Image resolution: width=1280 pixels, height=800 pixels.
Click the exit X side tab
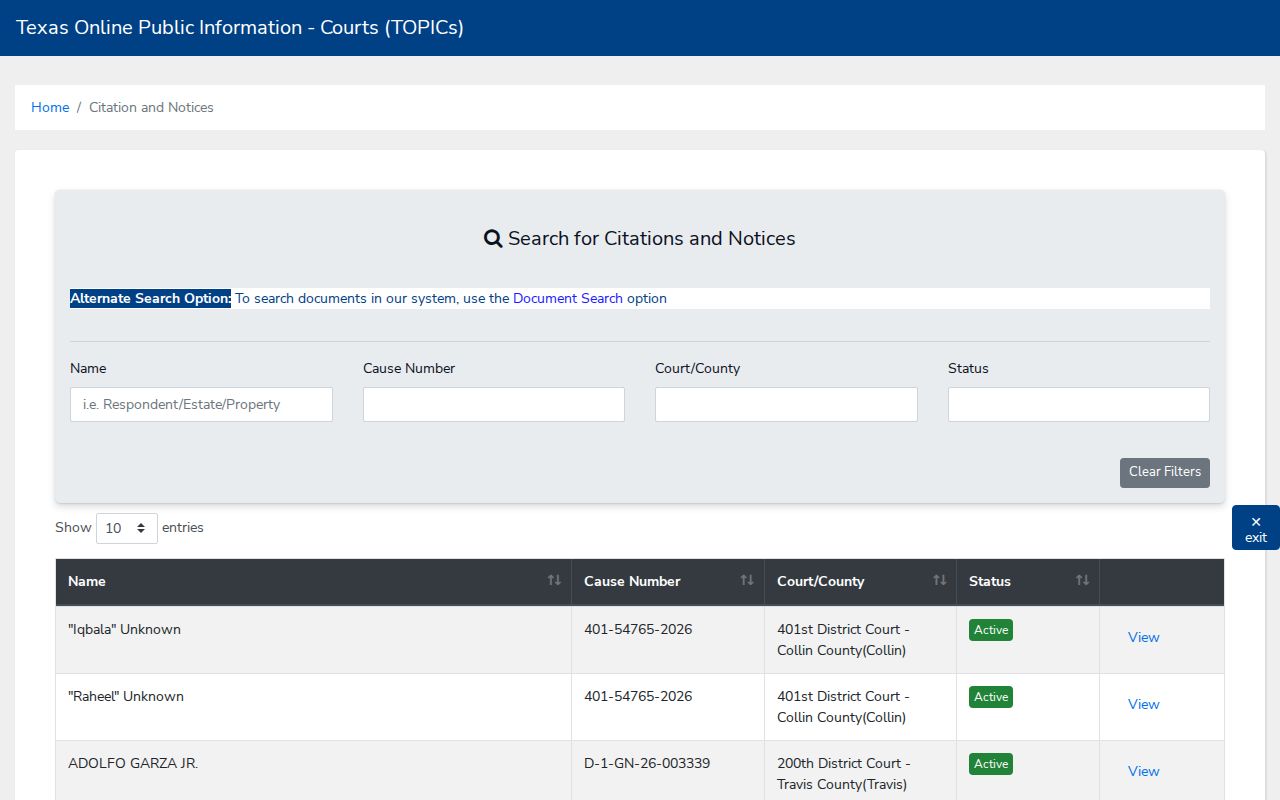(1256, 528)
